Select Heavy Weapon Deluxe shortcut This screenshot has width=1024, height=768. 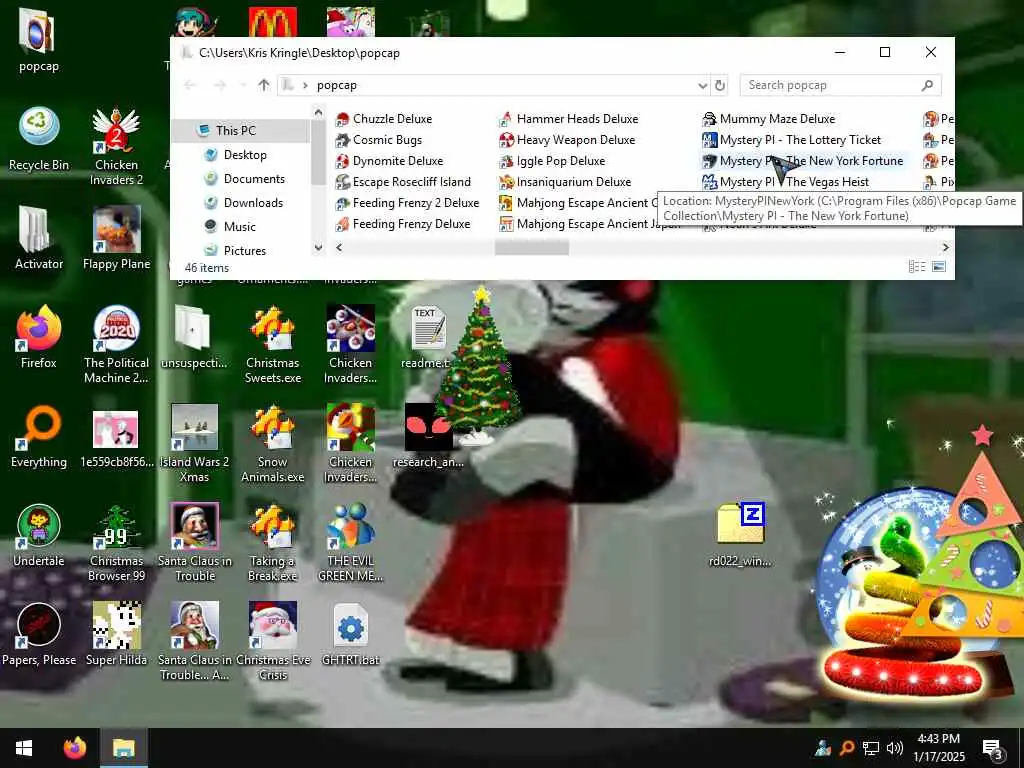click(567, 140)
